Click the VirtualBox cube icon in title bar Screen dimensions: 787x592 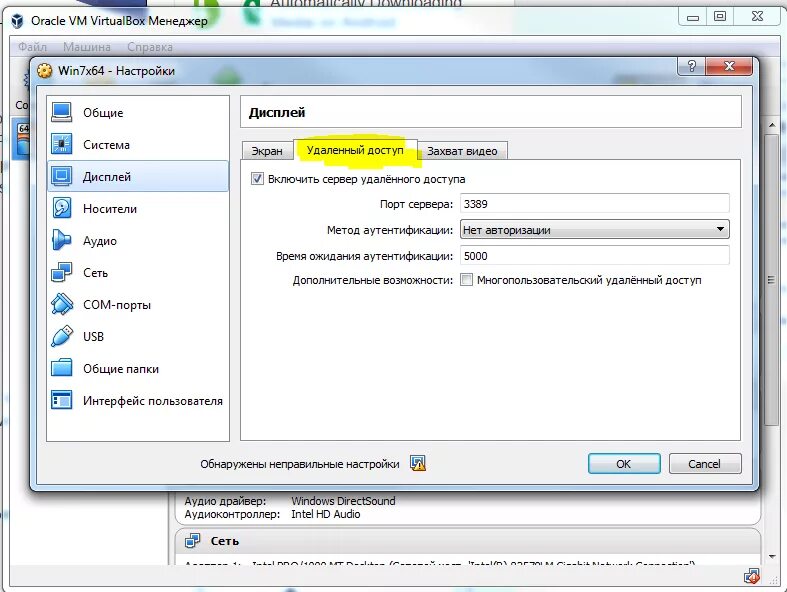coord(18,21)
